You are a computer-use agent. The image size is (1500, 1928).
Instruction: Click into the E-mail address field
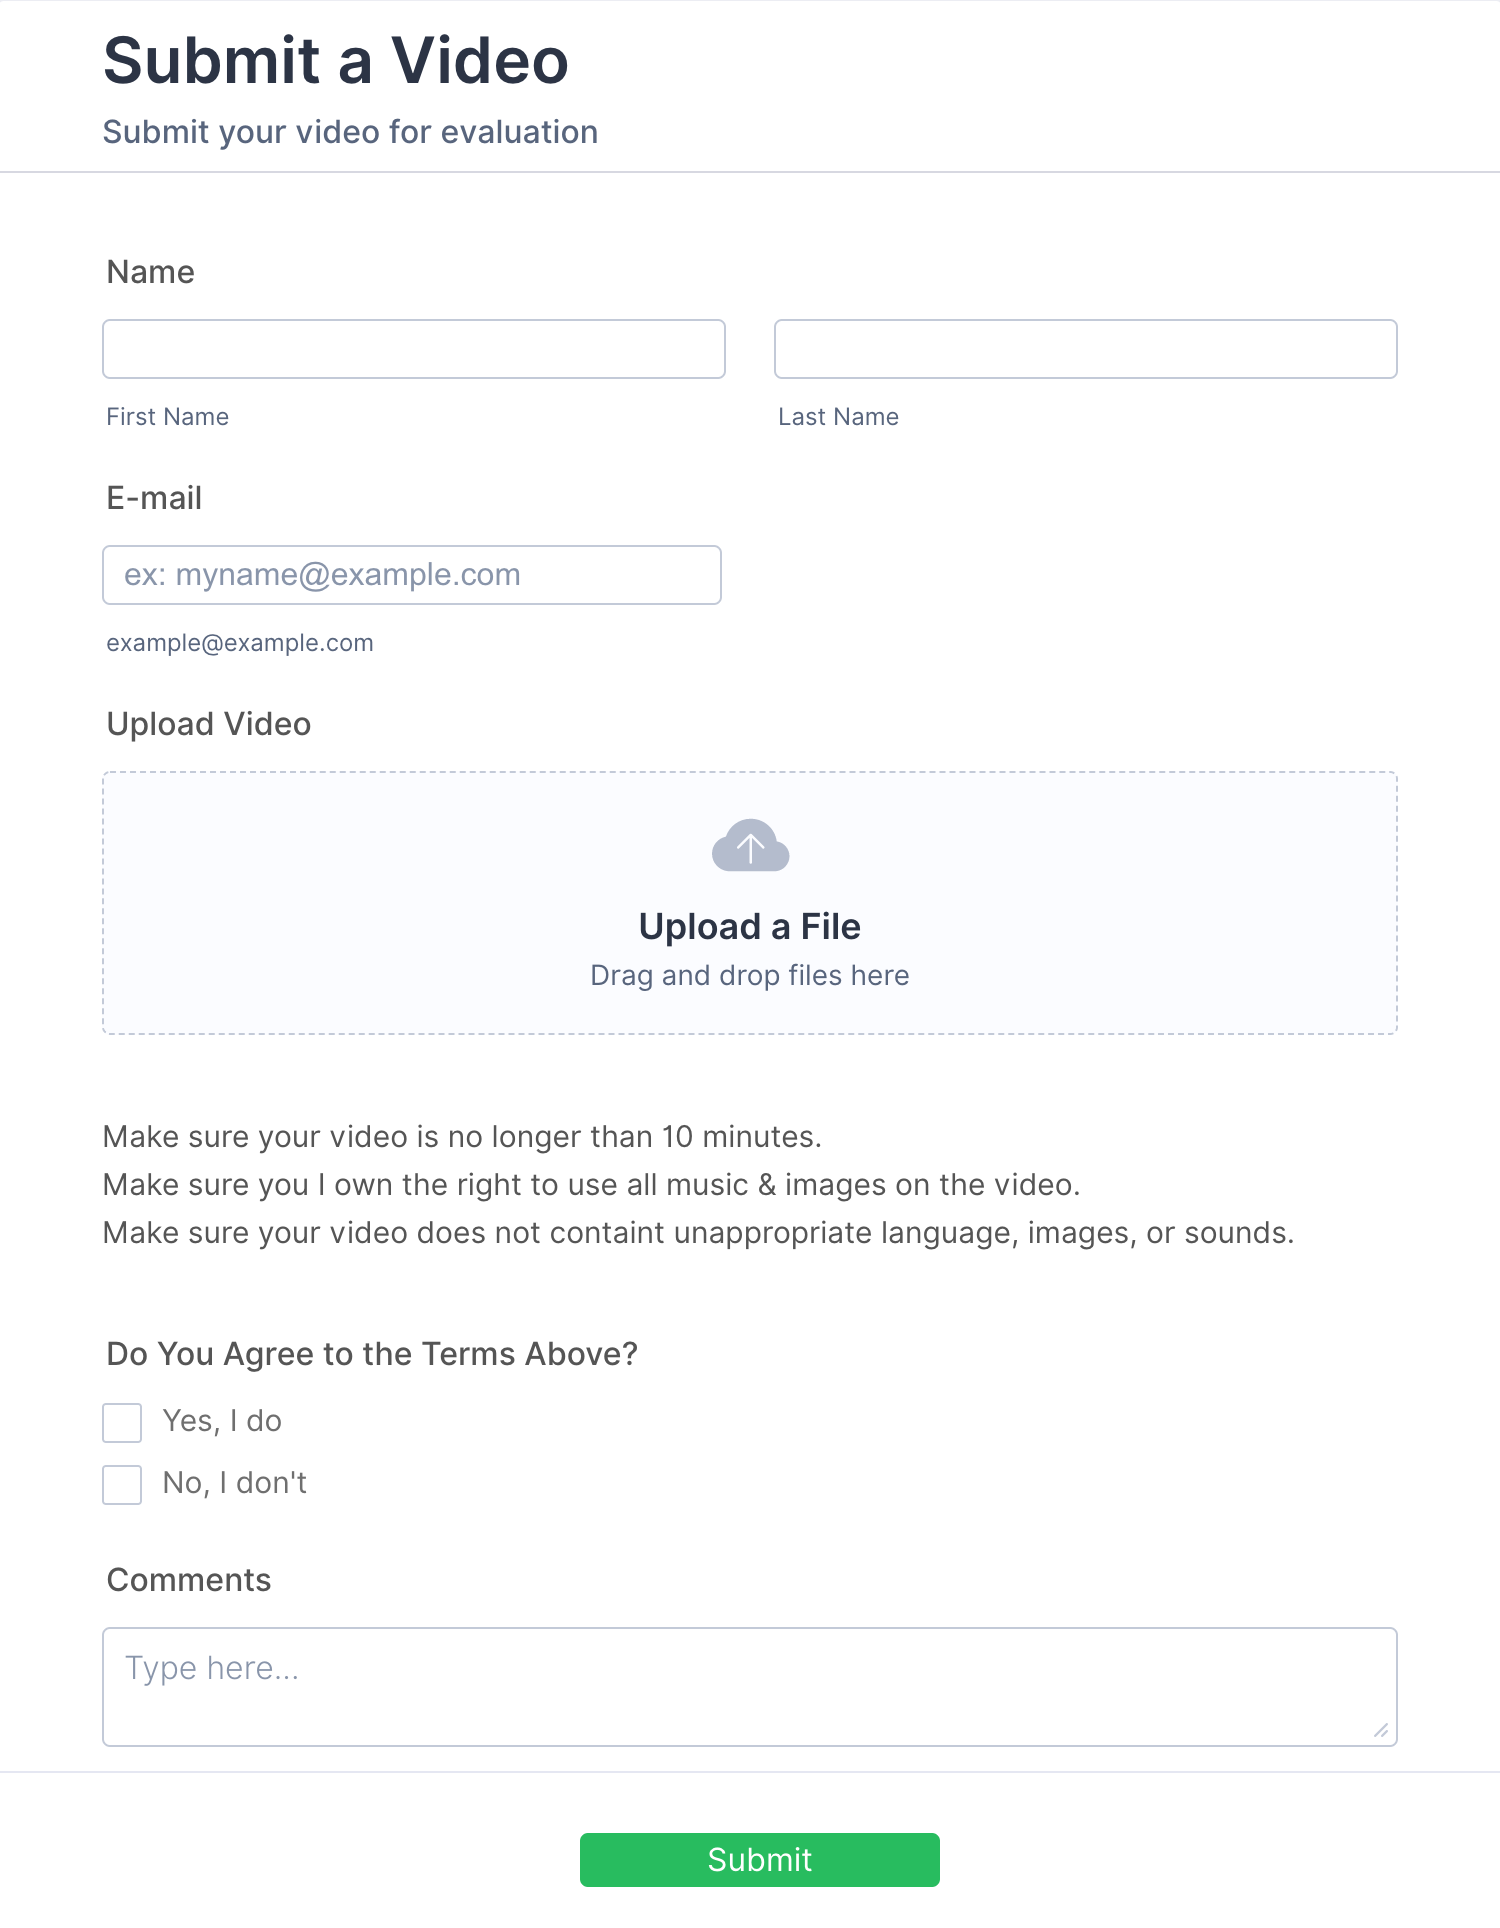tap(412, 575)
